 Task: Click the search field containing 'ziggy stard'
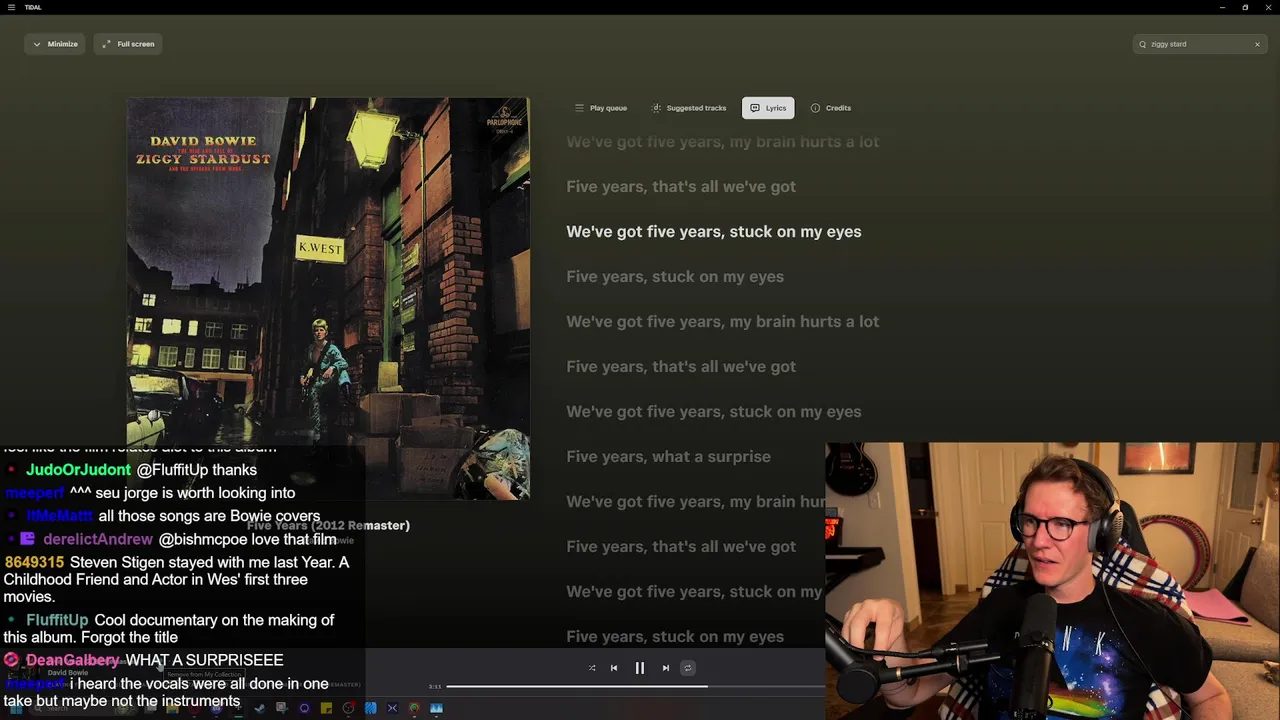[x=1200, y=44]
